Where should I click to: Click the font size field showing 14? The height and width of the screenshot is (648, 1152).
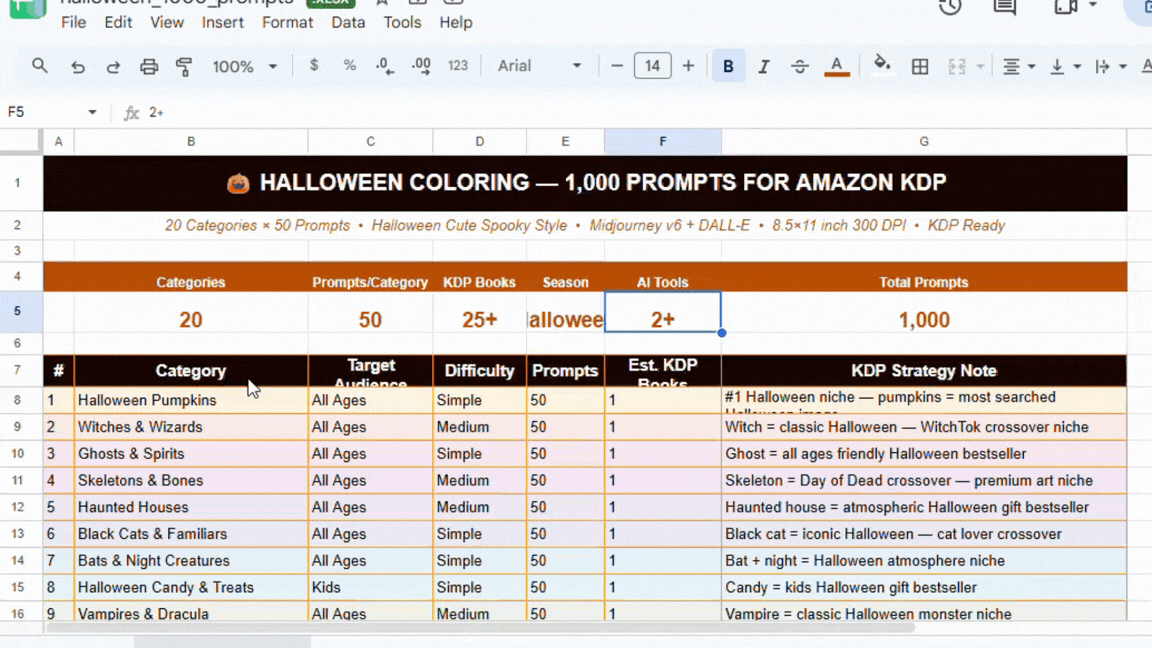tap(652, 66)
